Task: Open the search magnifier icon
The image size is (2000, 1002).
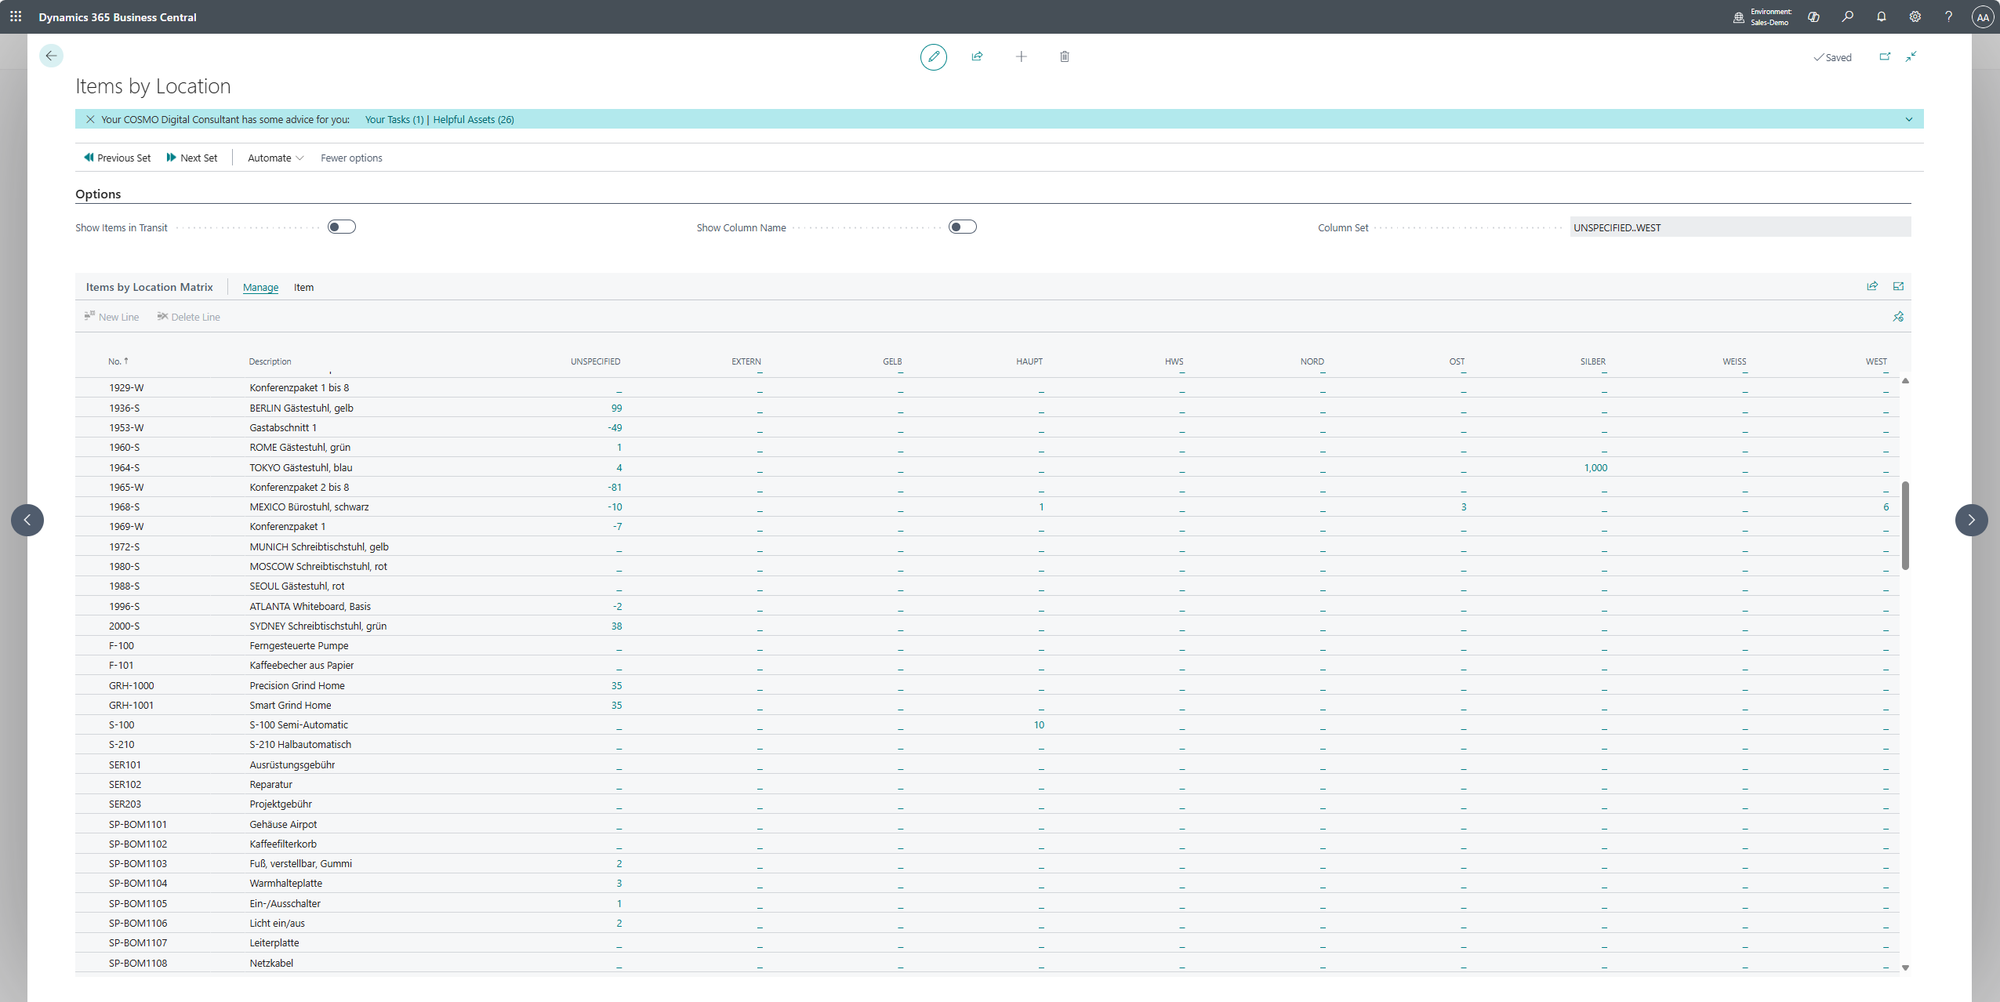Action: click(1847, 17)
